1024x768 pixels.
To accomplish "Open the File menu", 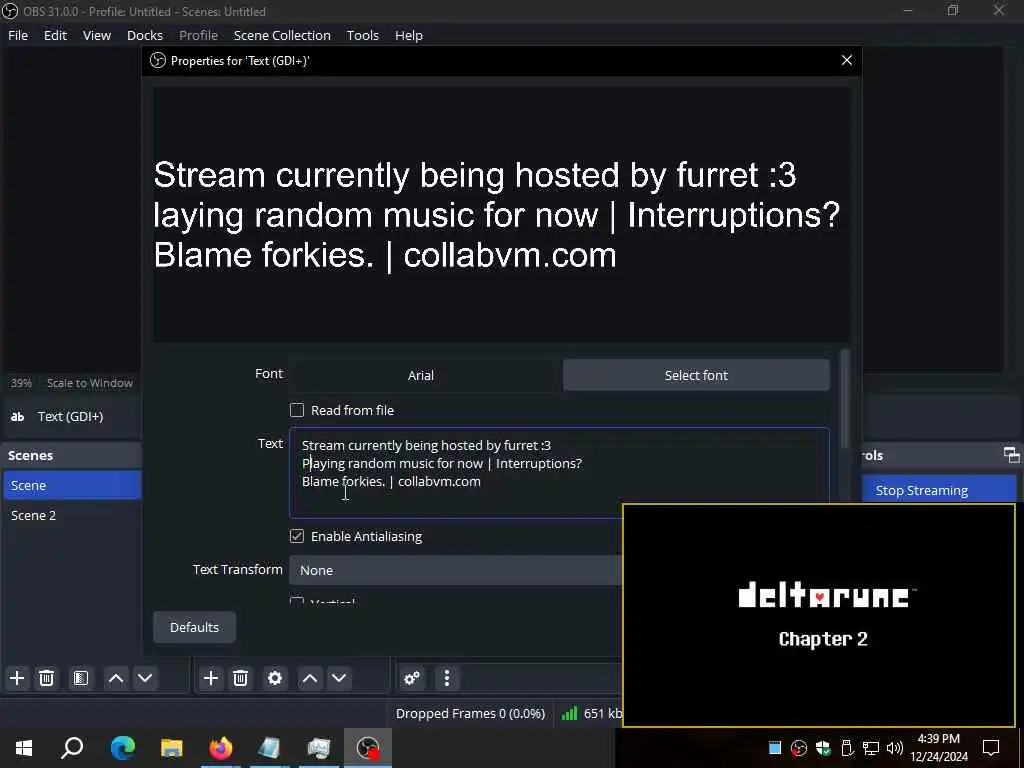I will click(x=18, y=35).
